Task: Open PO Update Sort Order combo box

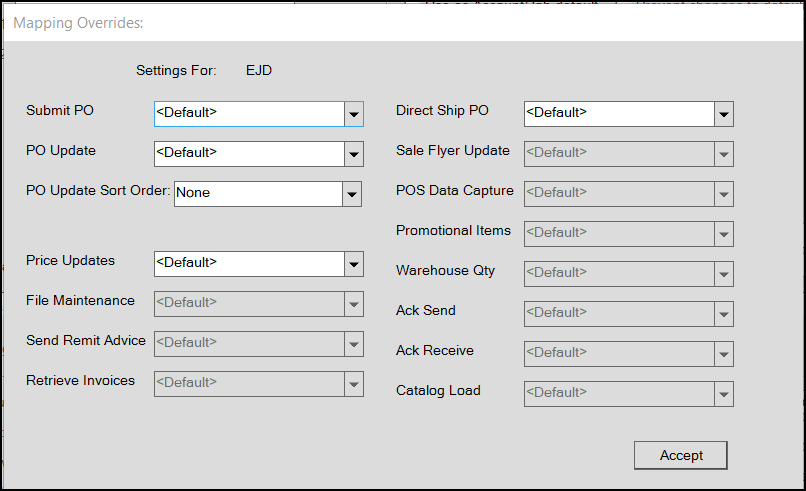Action: click(x=268, y=194)
